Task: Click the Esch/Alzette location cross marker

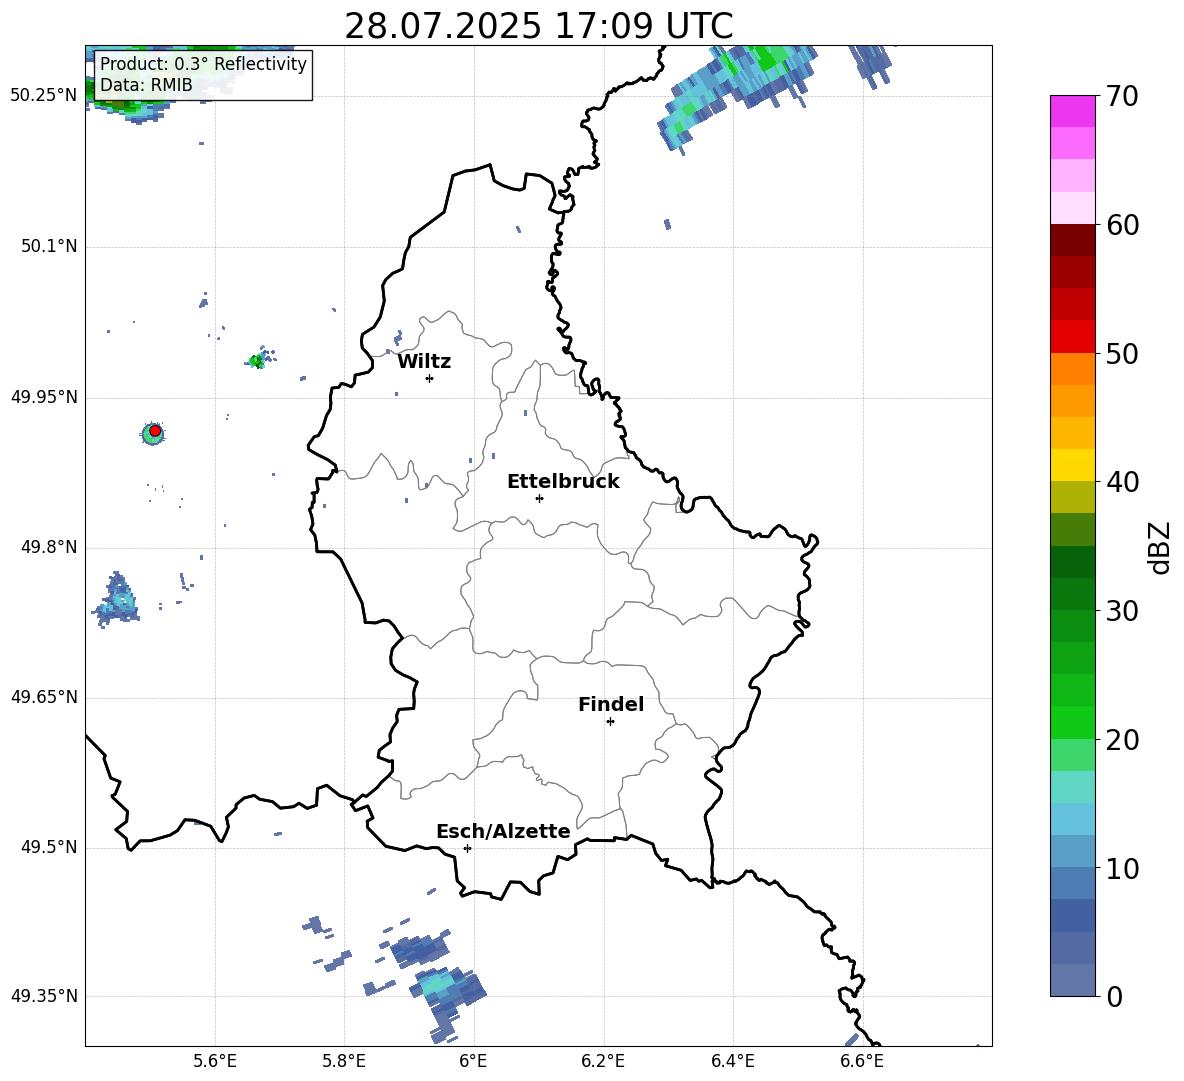Action: click(467, 848)
